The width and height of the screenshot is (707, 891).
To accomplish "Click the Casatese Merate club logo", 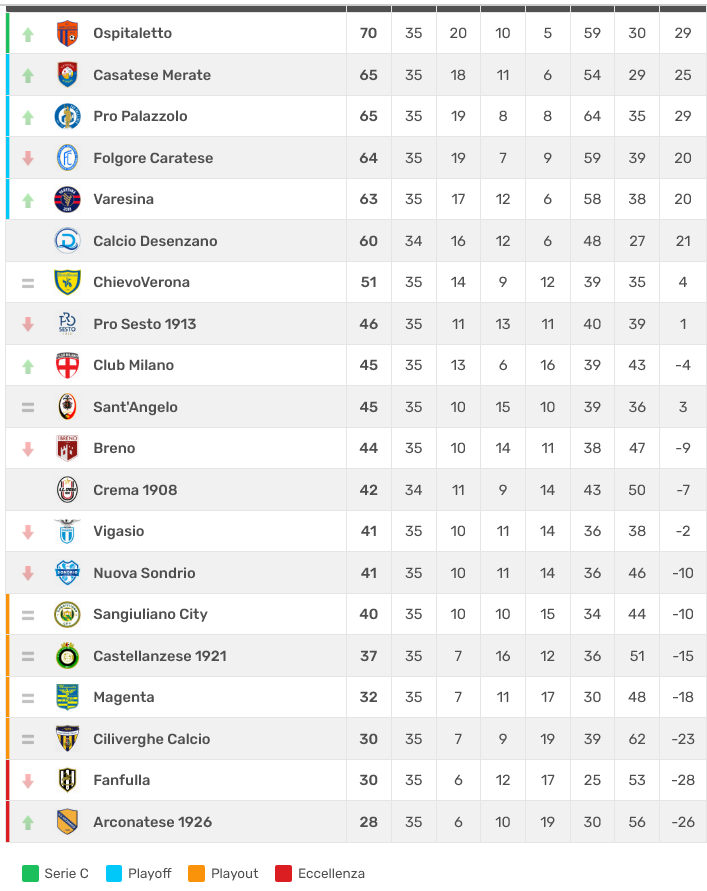I will (x=67, y=75).
